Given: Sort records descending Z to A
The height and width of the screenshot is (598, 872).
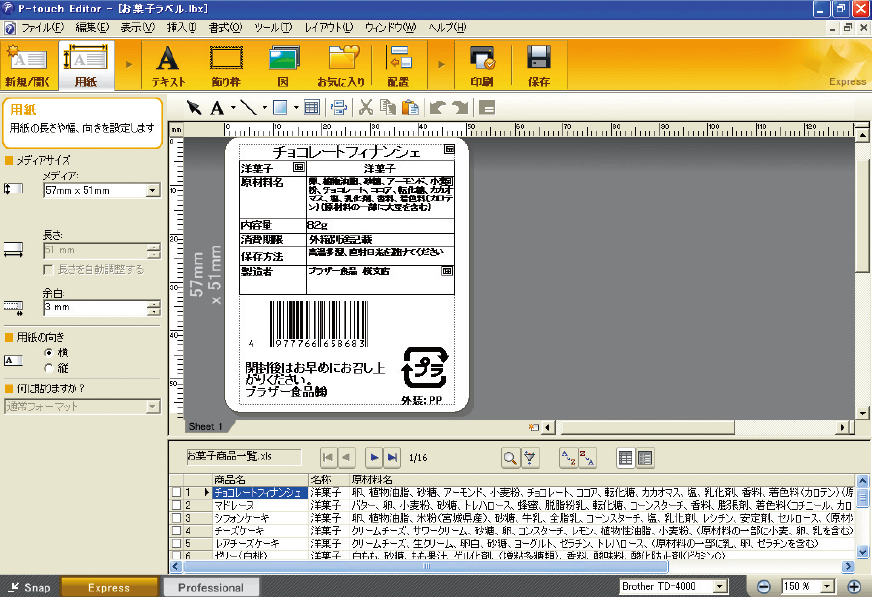Looking at the screenshot, I should pos(587,458).
